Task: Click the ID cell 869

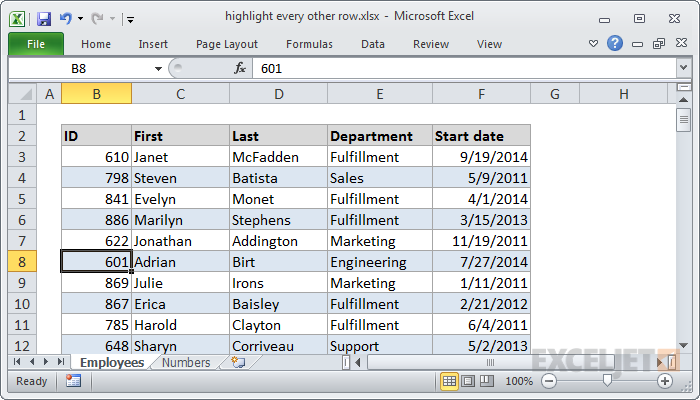Action: (x=96, y=283)
